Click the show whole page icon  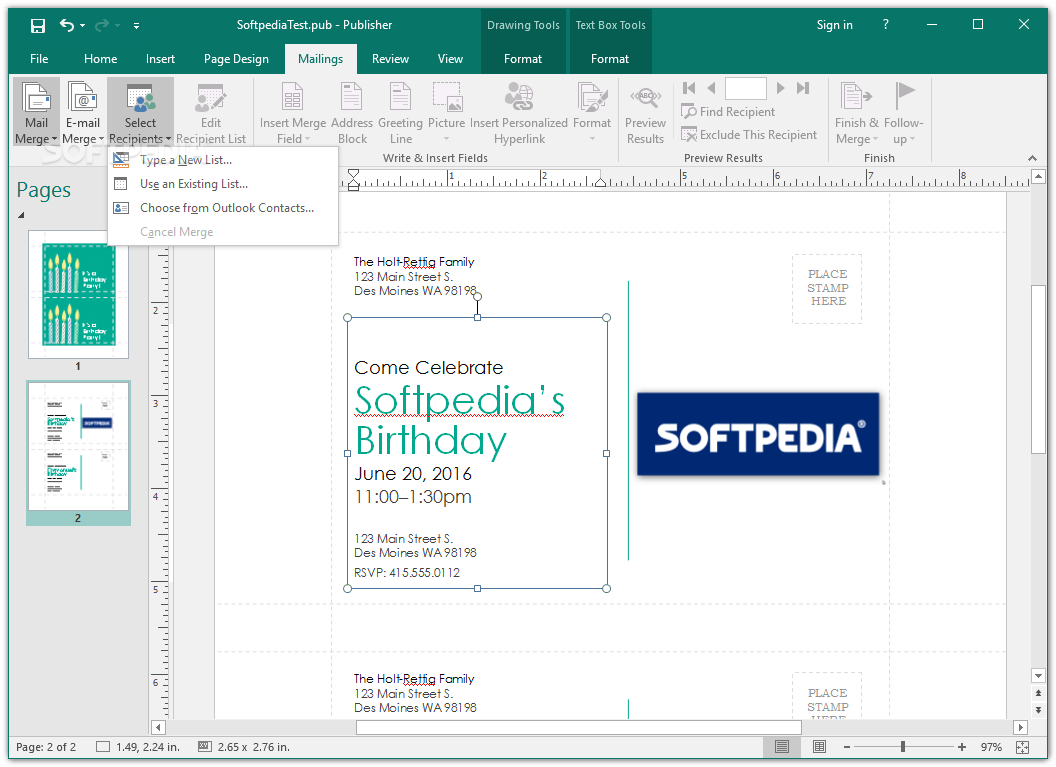(1022, 747)
